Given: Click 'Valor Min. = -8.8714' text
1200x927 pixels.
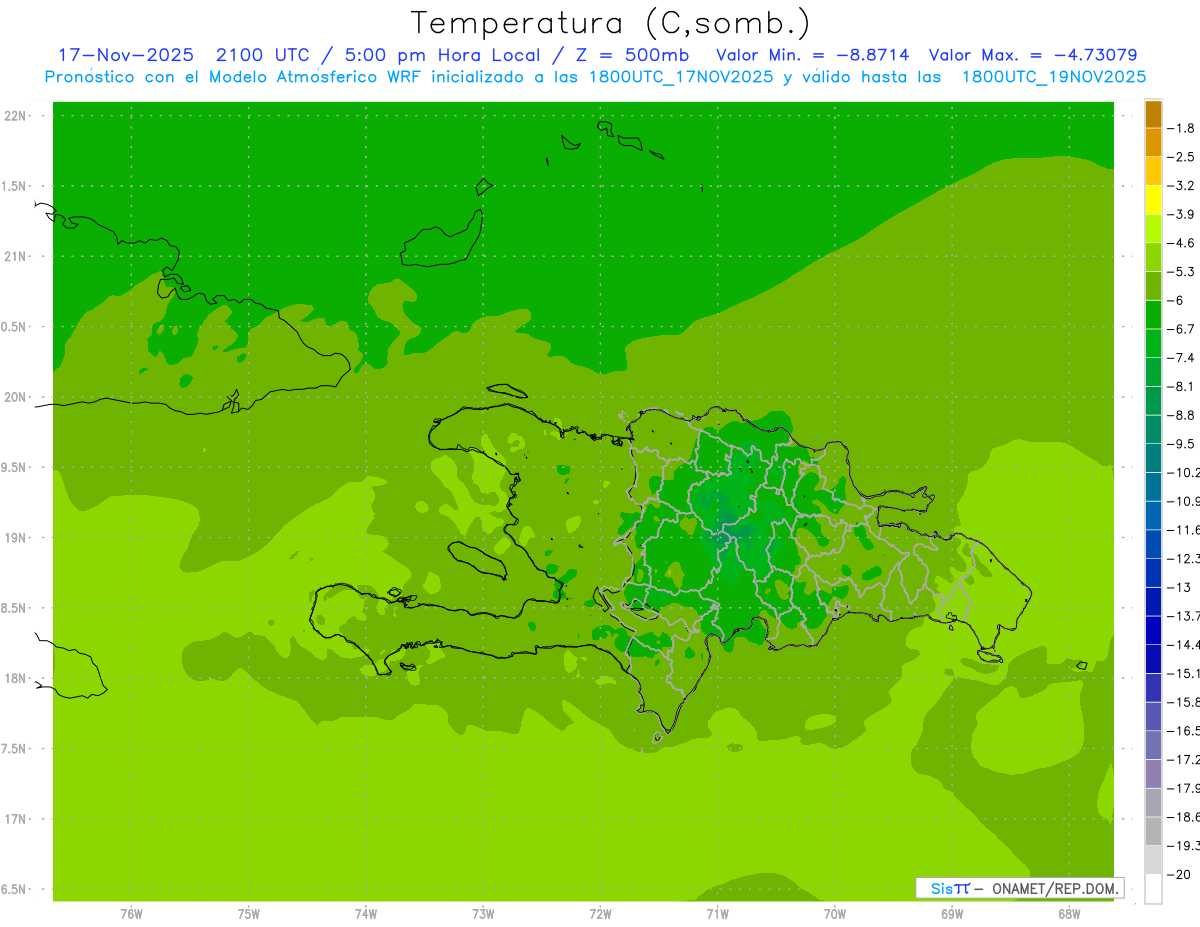Looking at the screenshot, I should [x=815, y=55].
